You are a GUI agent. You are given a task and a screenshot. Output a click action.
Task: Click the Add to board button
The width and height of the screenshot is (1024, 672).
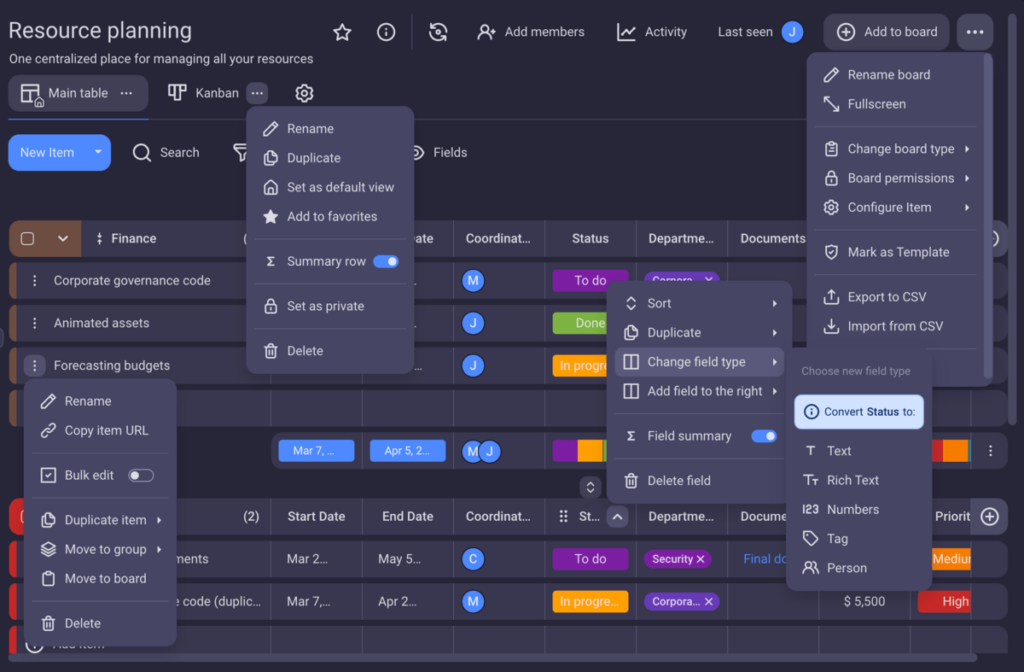pyautogui.click(x=887, y=32)
